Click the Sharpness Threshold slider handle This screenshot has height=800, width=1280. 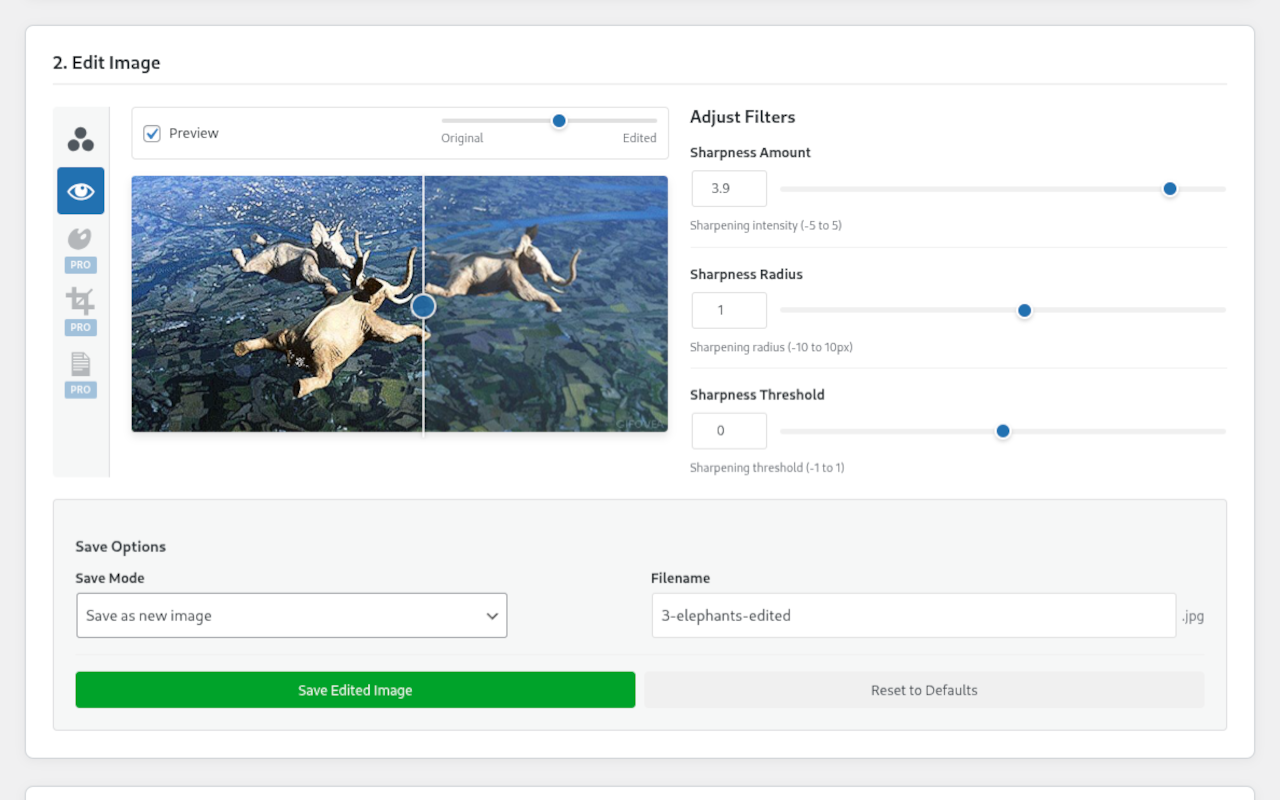[x=1003, y=431]
